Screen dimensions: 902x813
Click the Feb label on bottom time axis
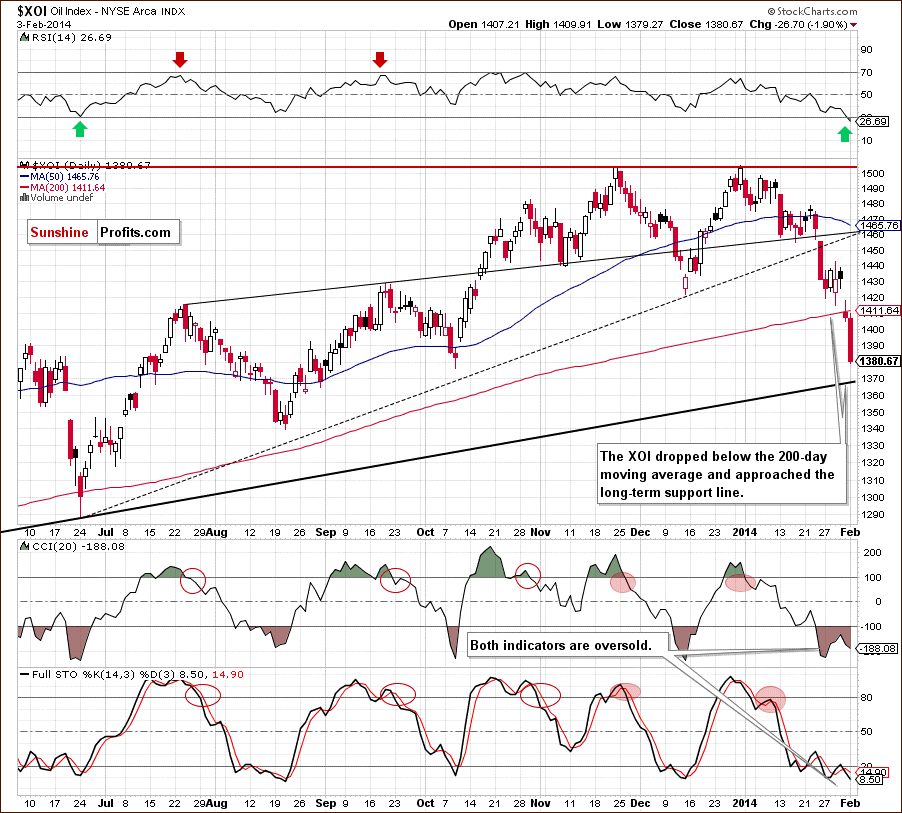[x=850, y=803]
